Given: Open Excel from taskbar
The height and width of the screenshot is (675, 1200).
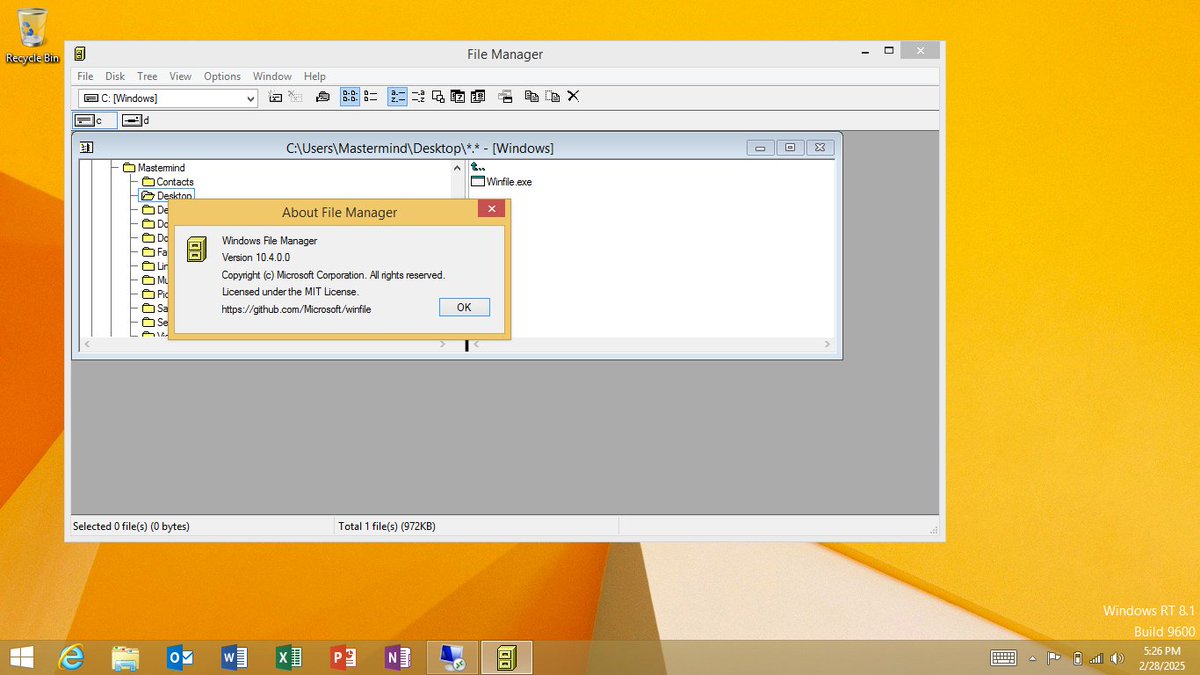Looking at the screenshot, I should (x=289, y=657).
